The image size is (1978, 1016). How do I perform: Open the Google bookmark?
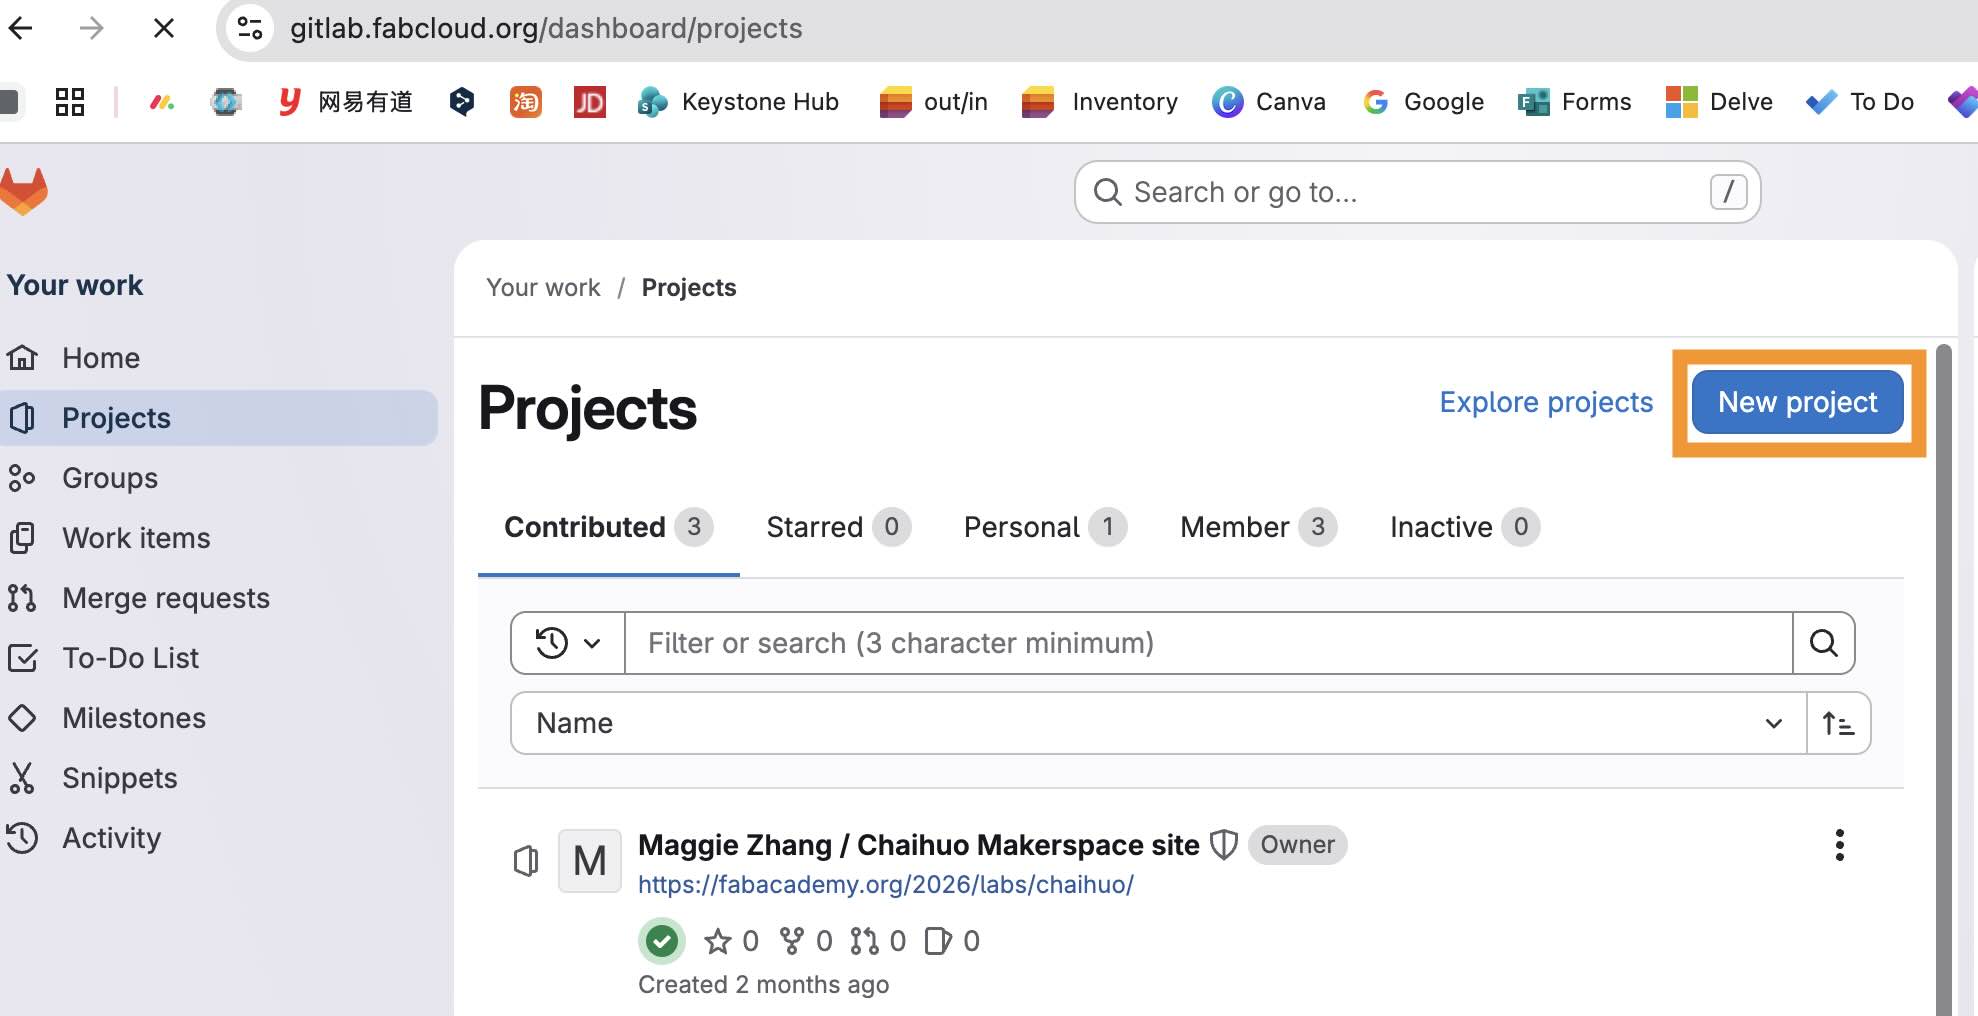tap(1423, 102)
